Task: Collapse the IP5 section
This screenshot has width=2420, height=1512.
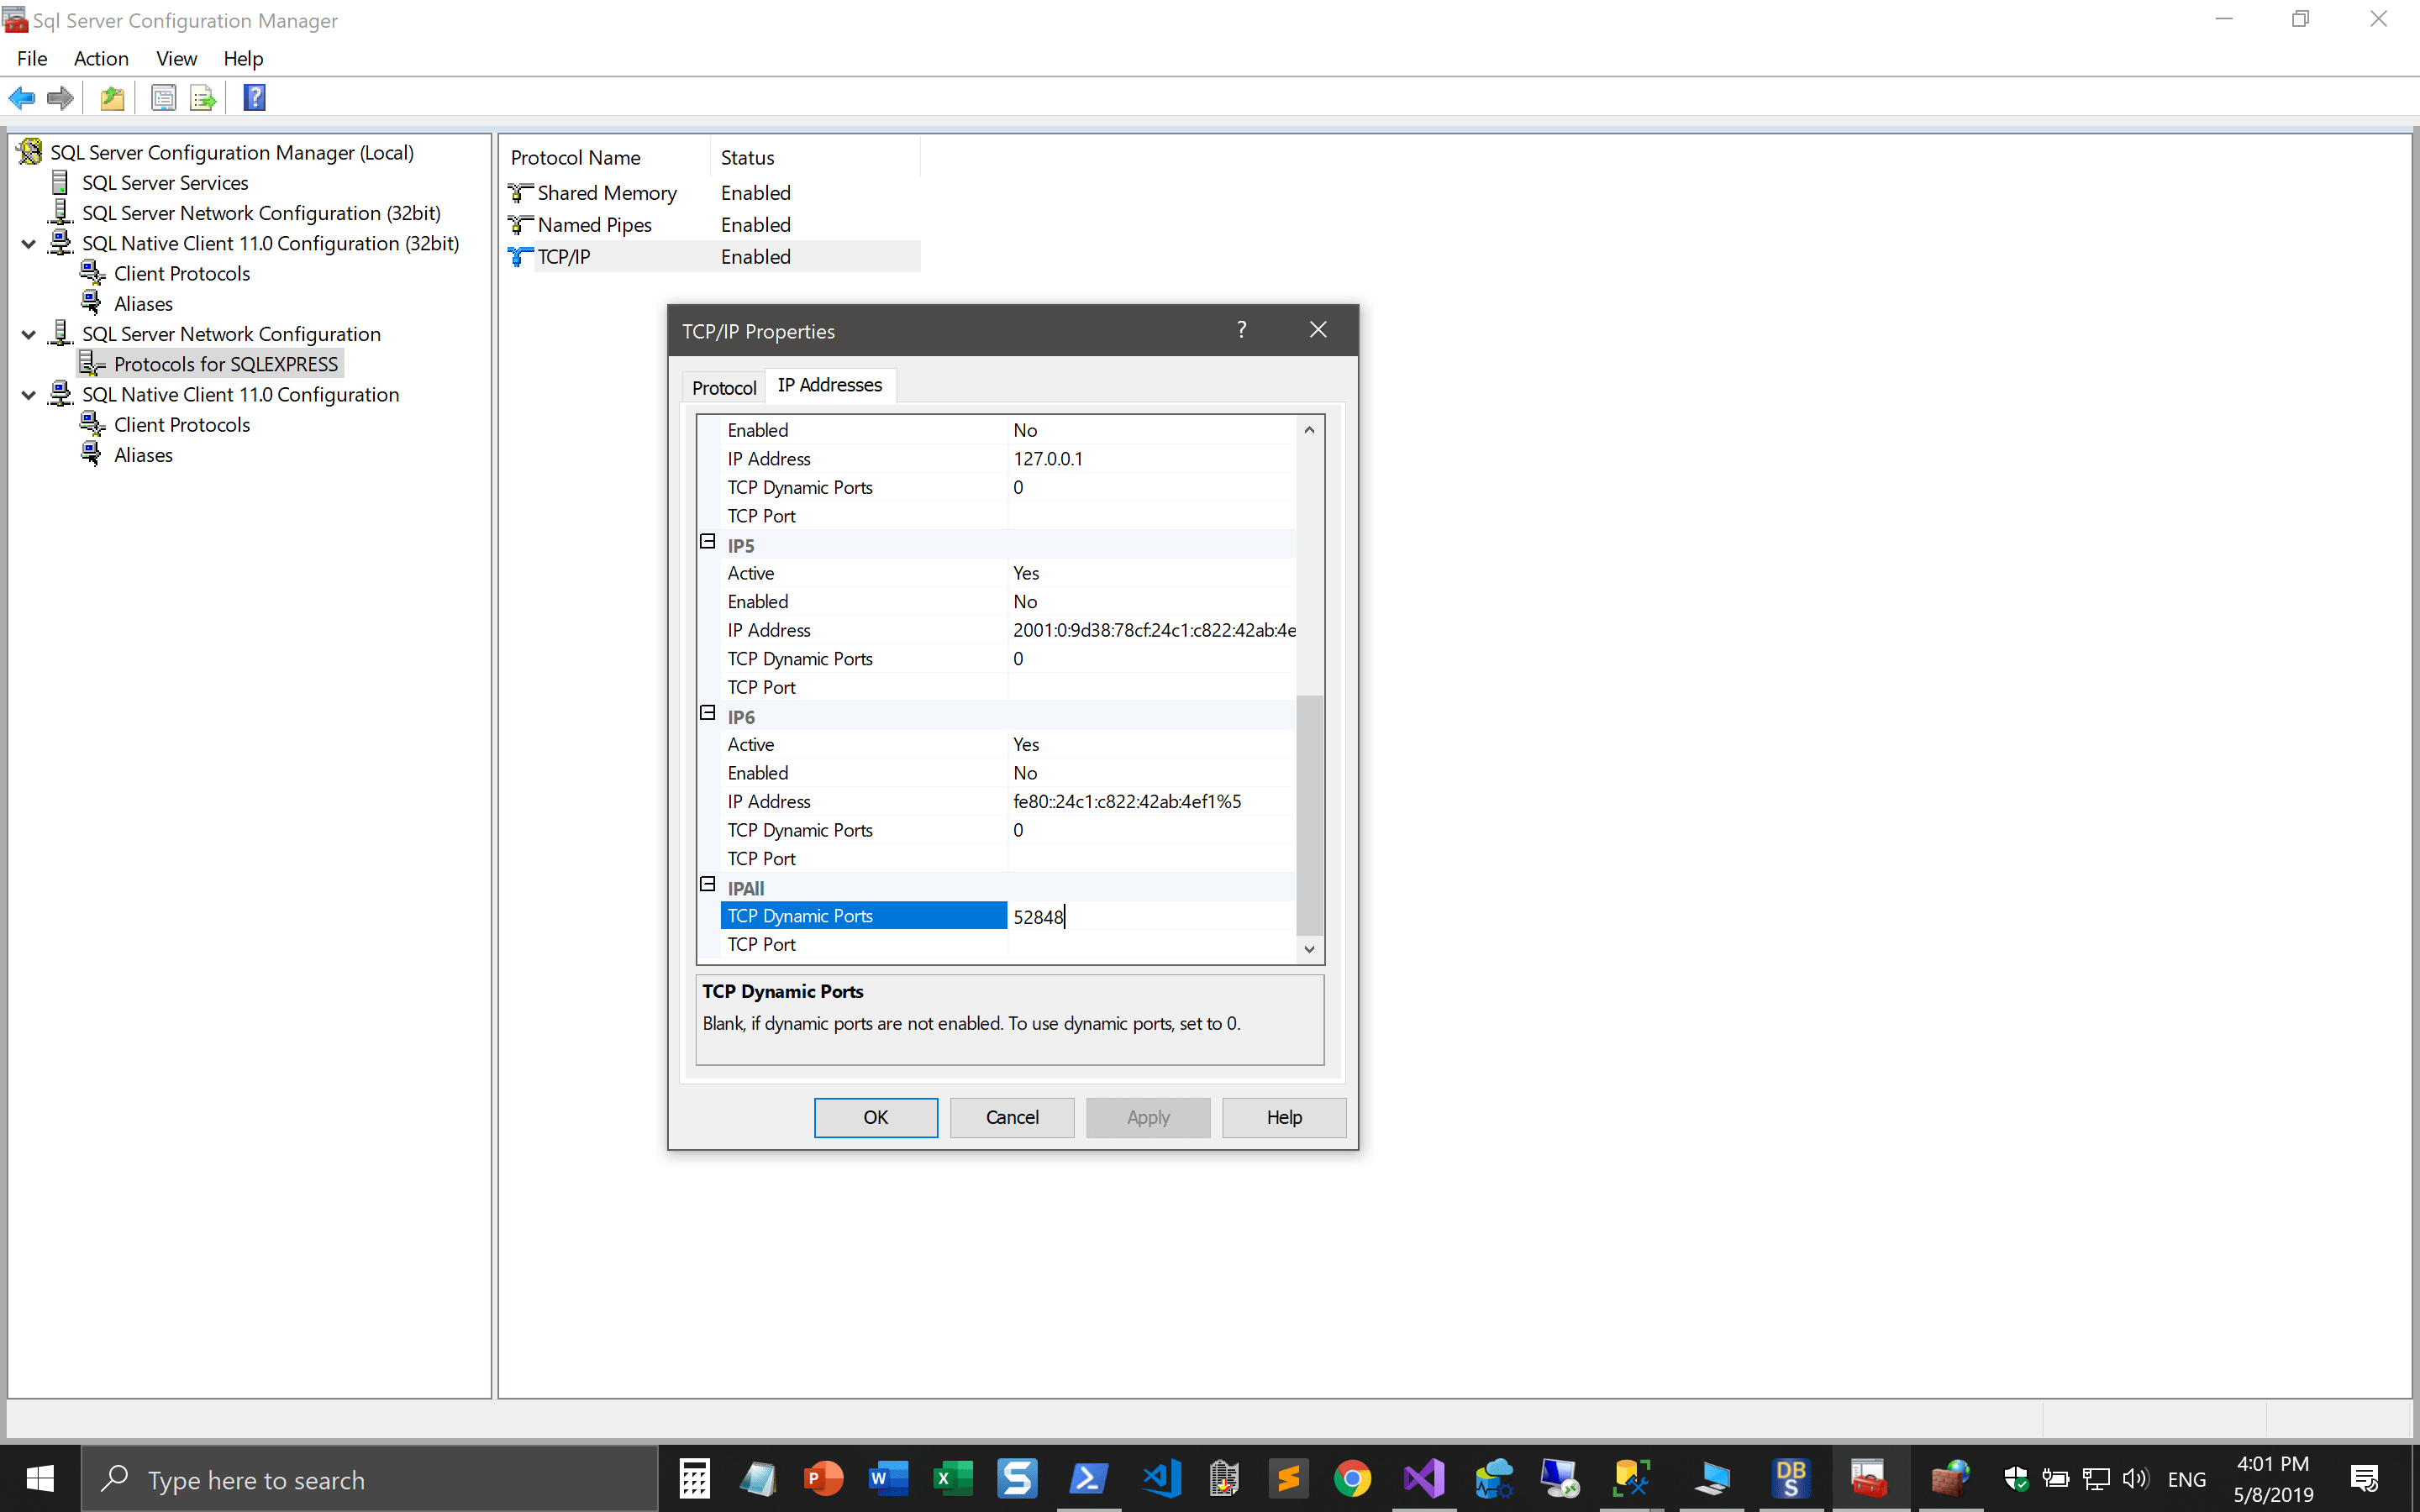Action: (707, 542)
